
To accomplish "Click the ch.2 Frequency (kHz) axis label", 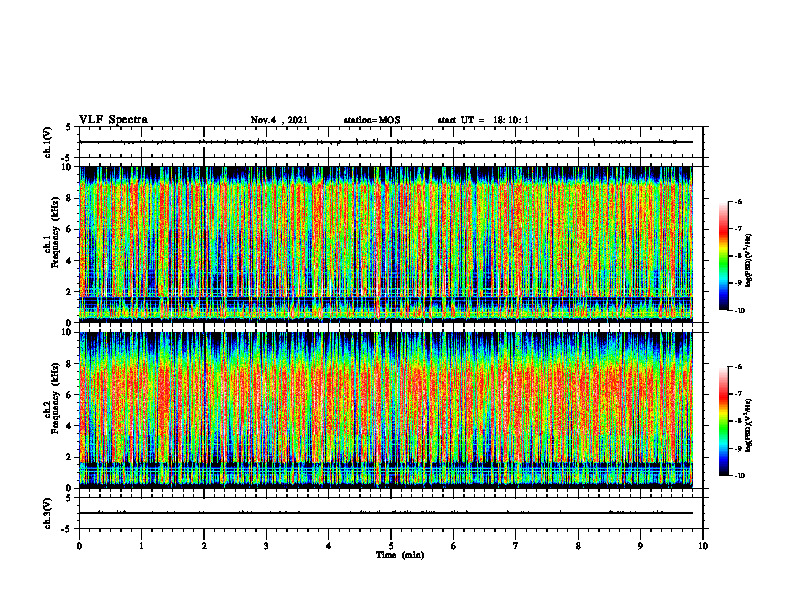I will [x=52, y=398].
